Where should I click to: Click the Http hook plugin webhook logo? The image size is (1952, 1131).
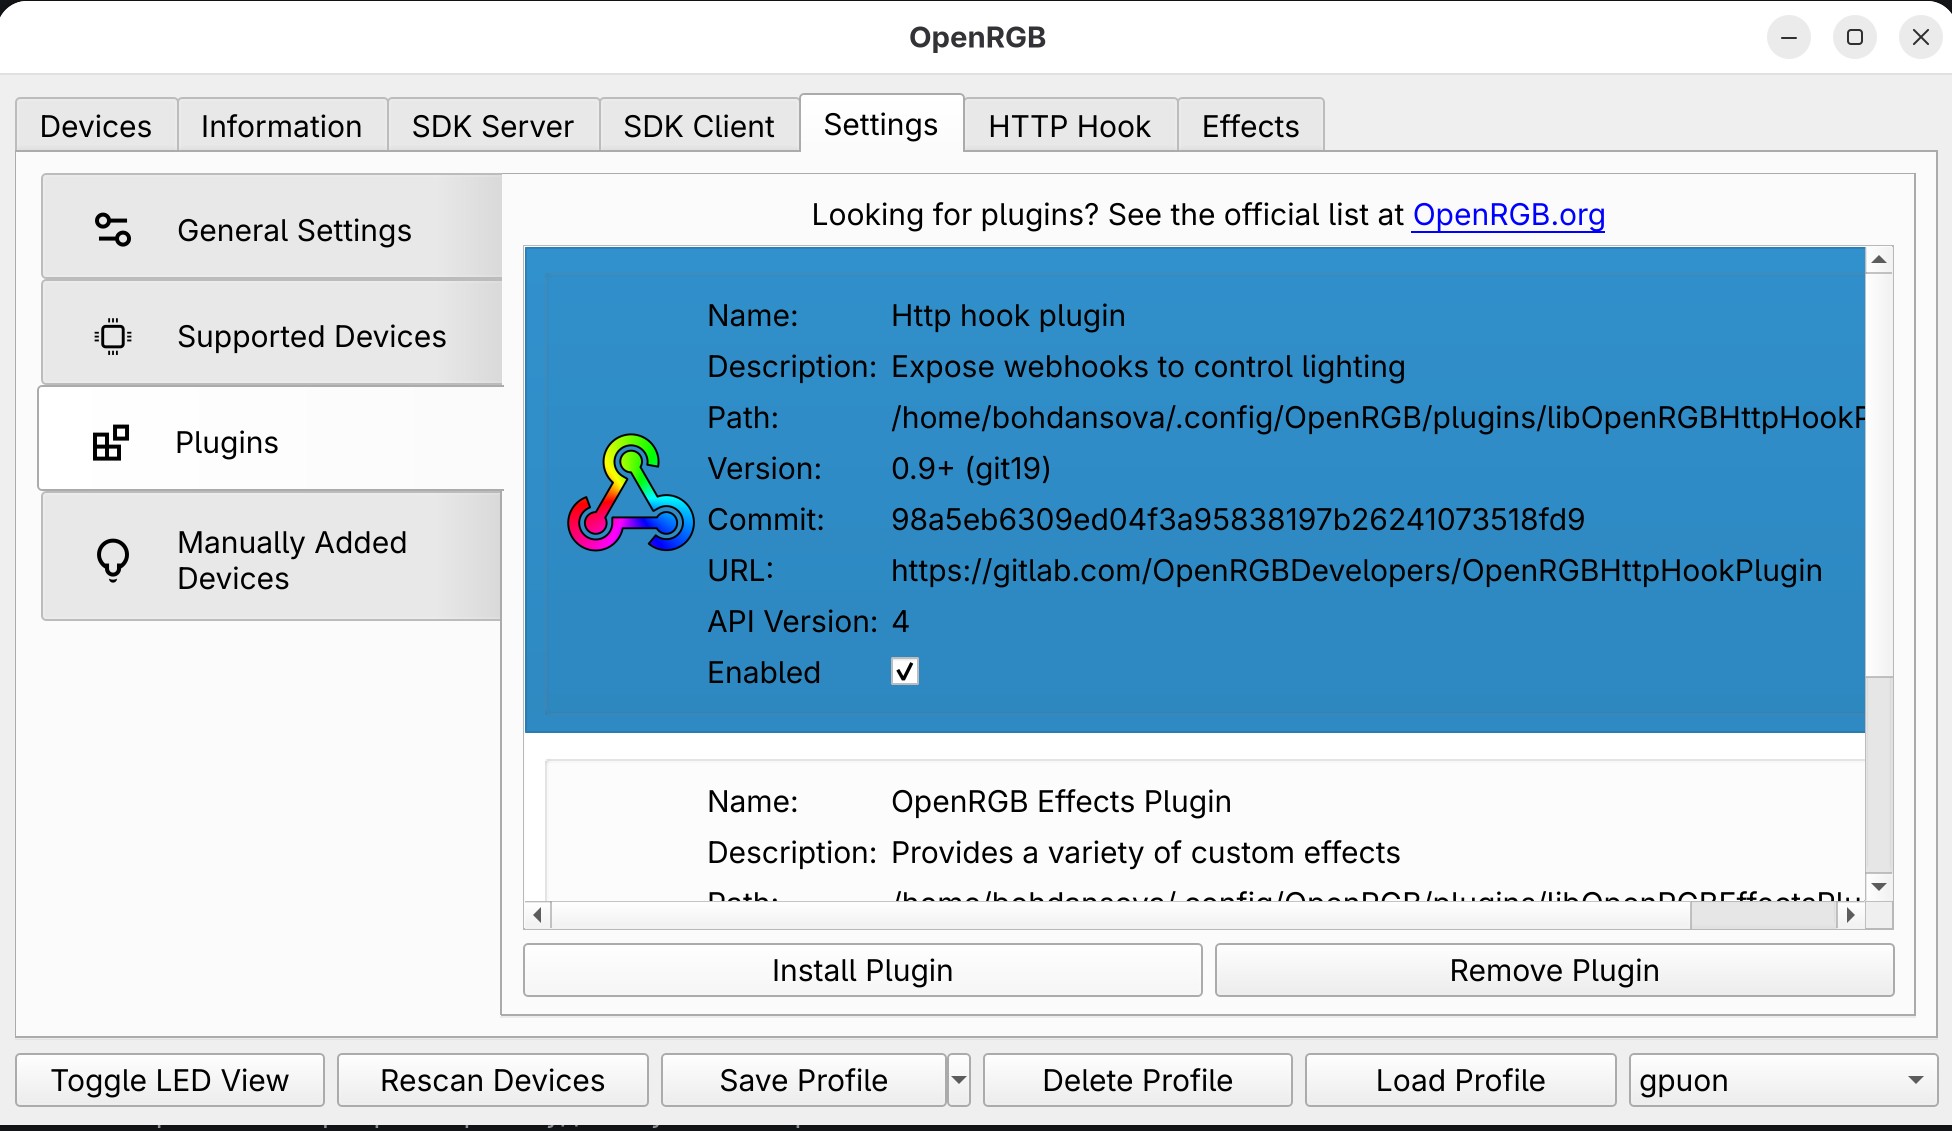[x=630, y=493]
